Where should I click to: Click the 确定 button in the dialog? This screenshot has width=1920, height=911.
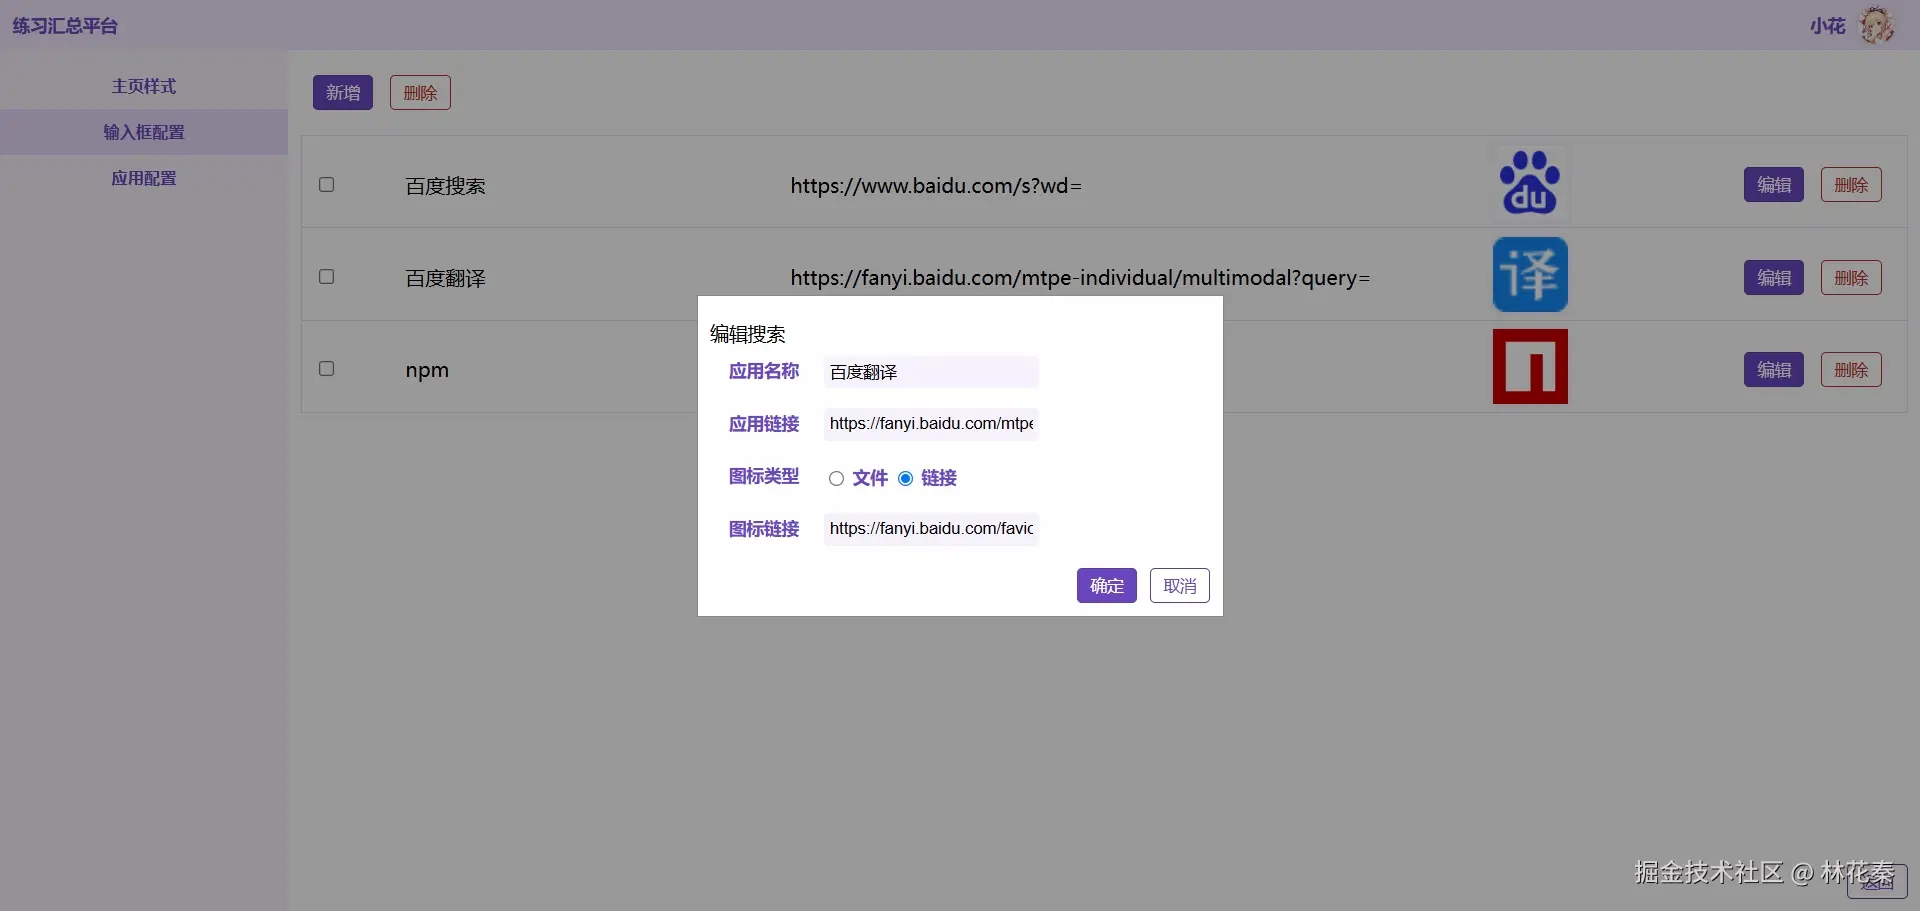click(1106, 585)
